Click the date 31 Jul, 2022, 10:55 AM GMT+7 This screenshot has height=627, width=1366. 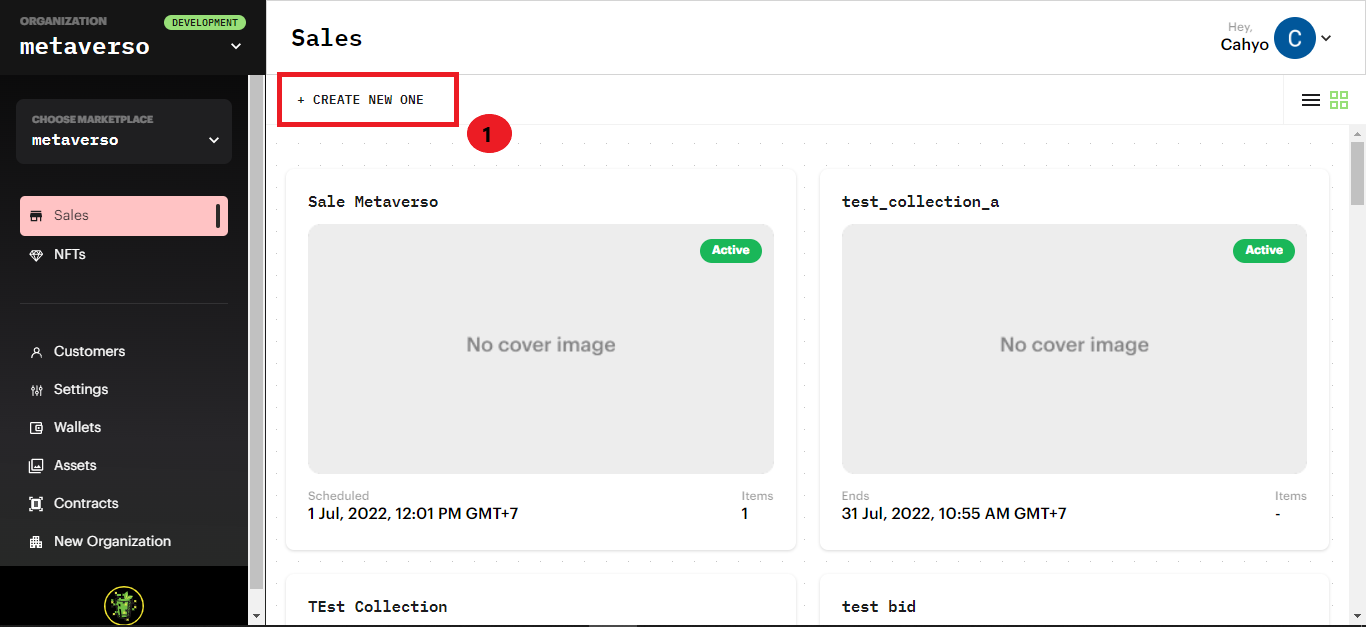pyautogui.click(x=954, y=514)
